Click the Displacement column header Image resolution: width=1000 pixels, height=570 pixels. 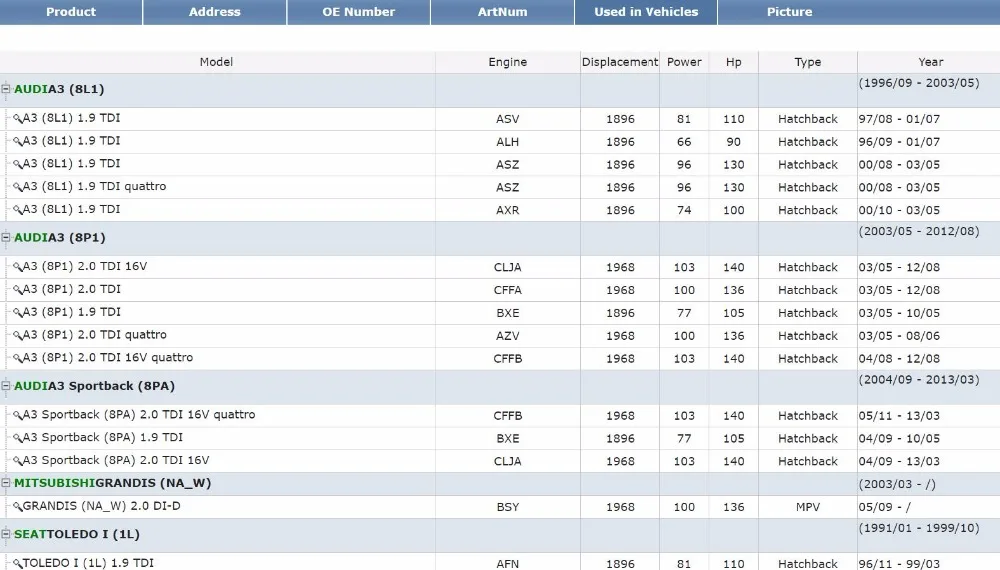(x=620, y=62)
